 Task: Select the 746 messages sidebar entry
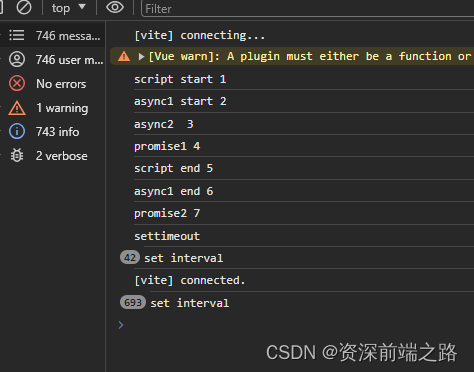[53, 35]
